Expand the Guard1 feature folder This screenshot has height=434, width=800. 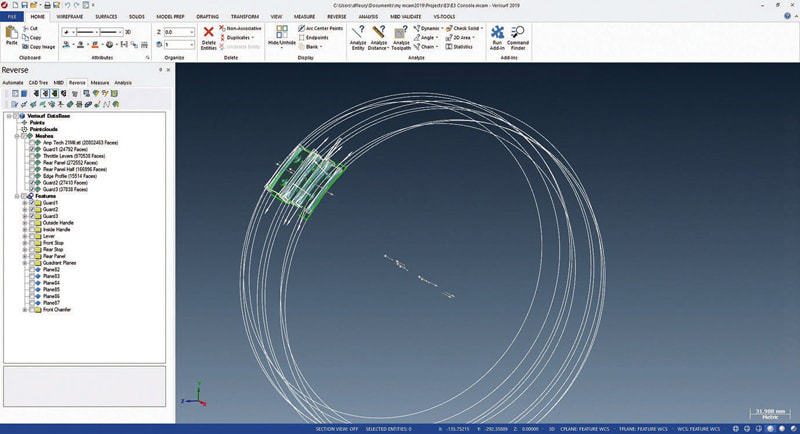pos(24,203)
